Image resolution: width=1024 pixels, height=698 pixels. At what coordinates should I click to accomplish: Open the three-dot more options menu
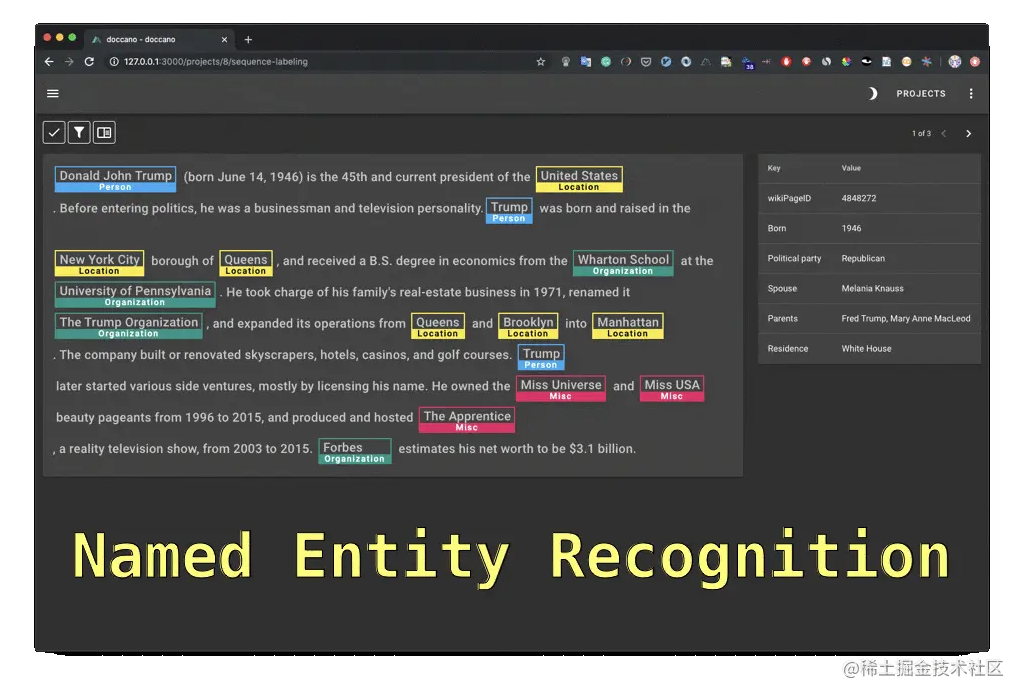tap(971, 93)
